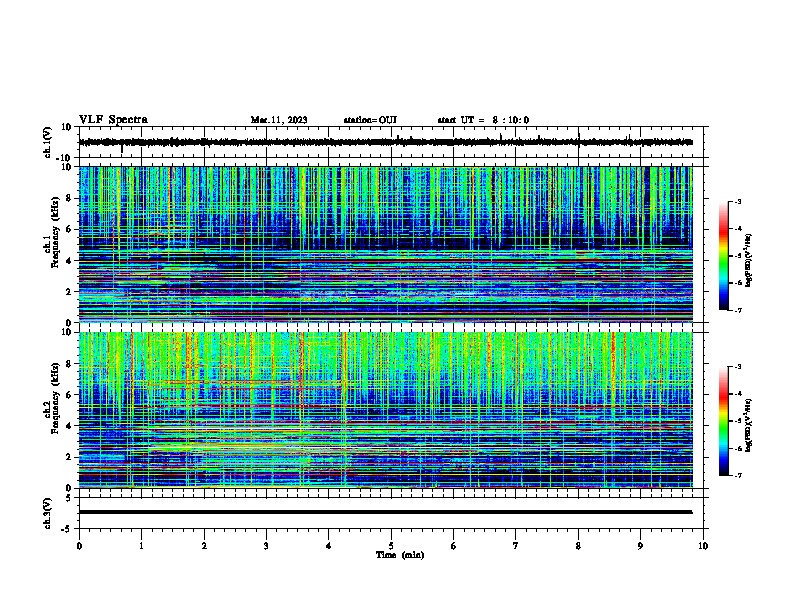Click the 'ch.2 Frequency (kHz)' axis label
Viewport: 792px width, 612px height.
52,398
